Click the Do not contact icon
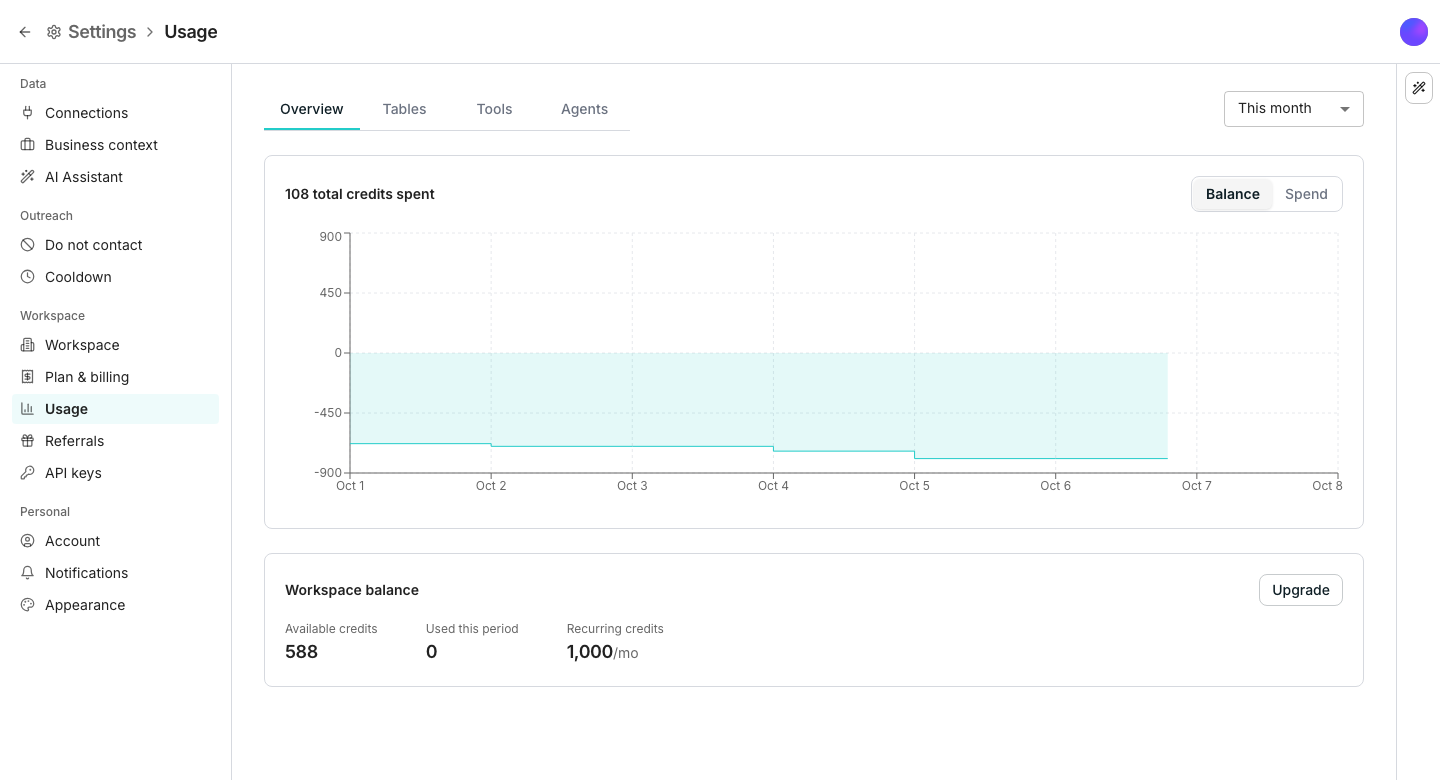The height and width of the screenshot is (780, 1440). tap(27, 245)
